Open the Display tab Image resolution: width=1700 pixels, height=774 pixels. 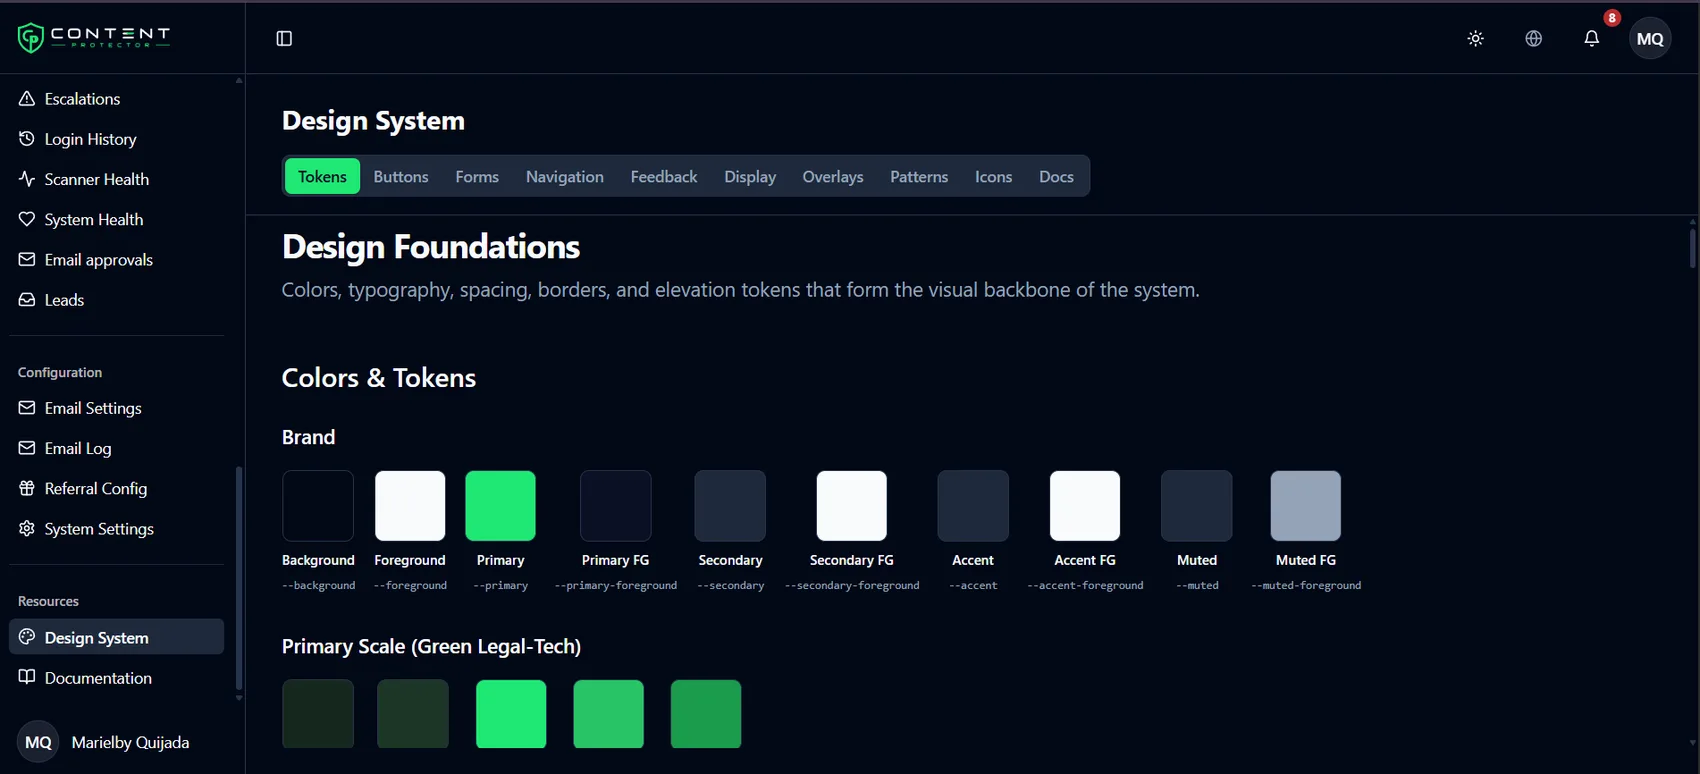750,176
